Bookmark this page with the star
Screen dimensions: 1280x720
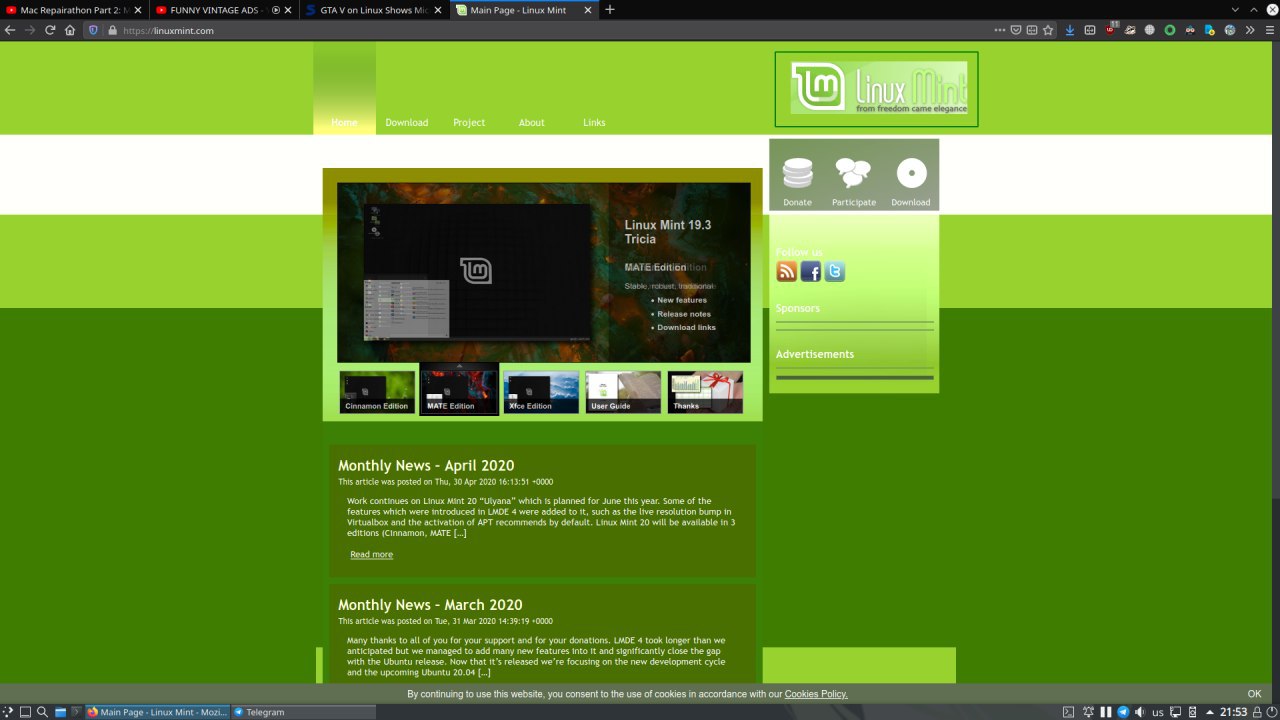pos(1048,30)
